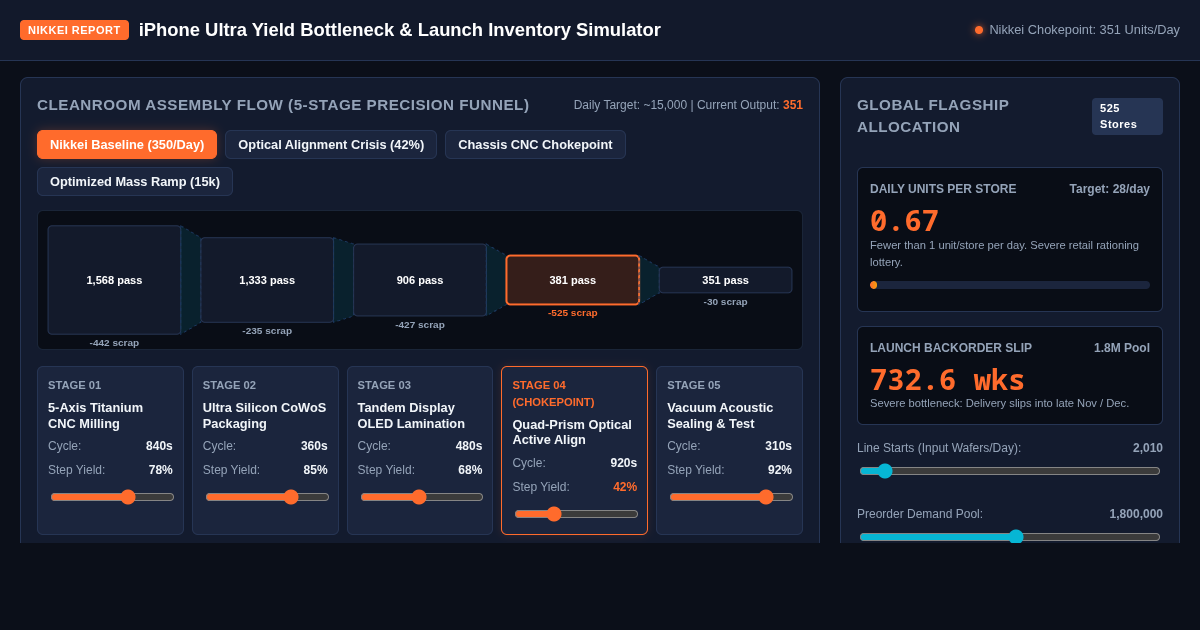This screenshot has width=1200, height=630.
Task: Click the 525 Stores badge
Action: tap(1127, 116)
